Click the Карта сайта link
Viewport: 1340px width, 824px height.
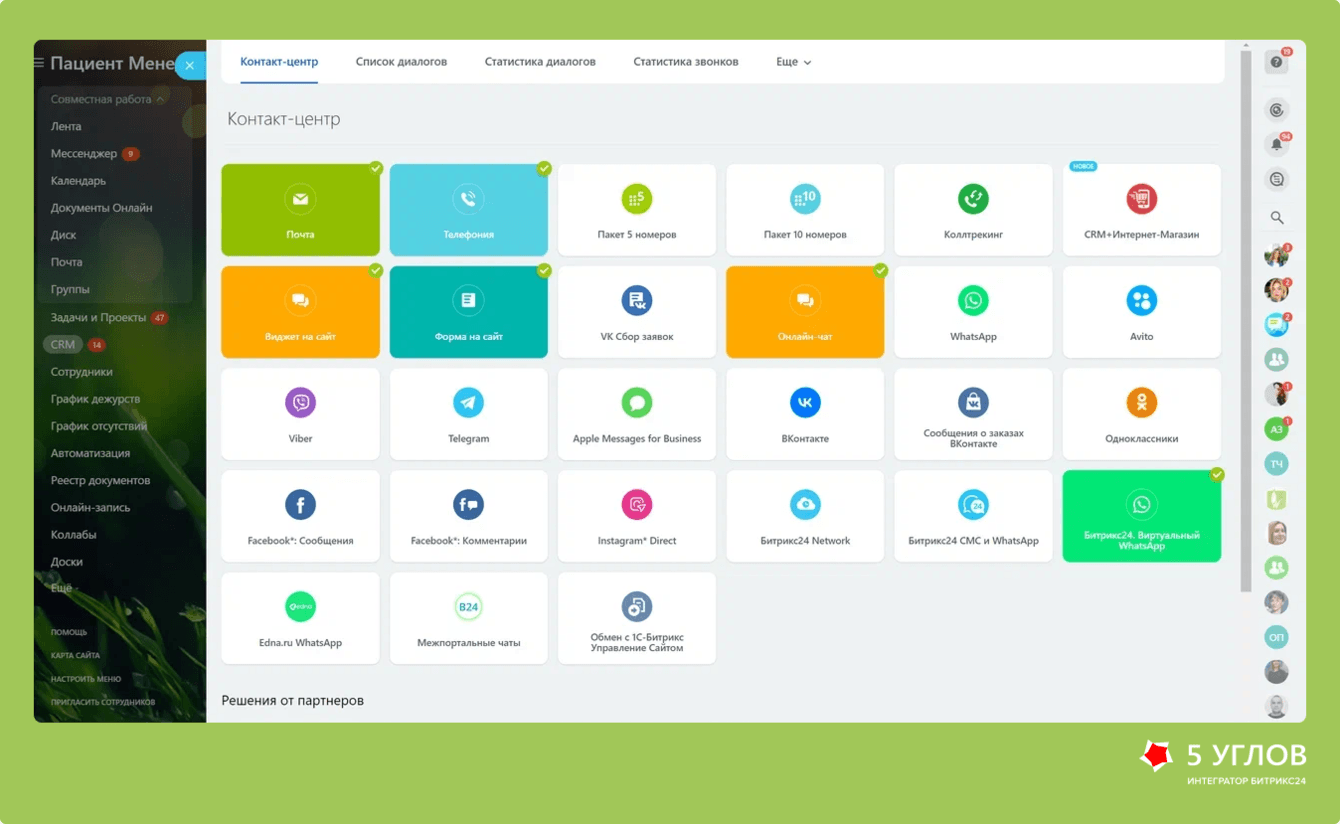point(75,655)
